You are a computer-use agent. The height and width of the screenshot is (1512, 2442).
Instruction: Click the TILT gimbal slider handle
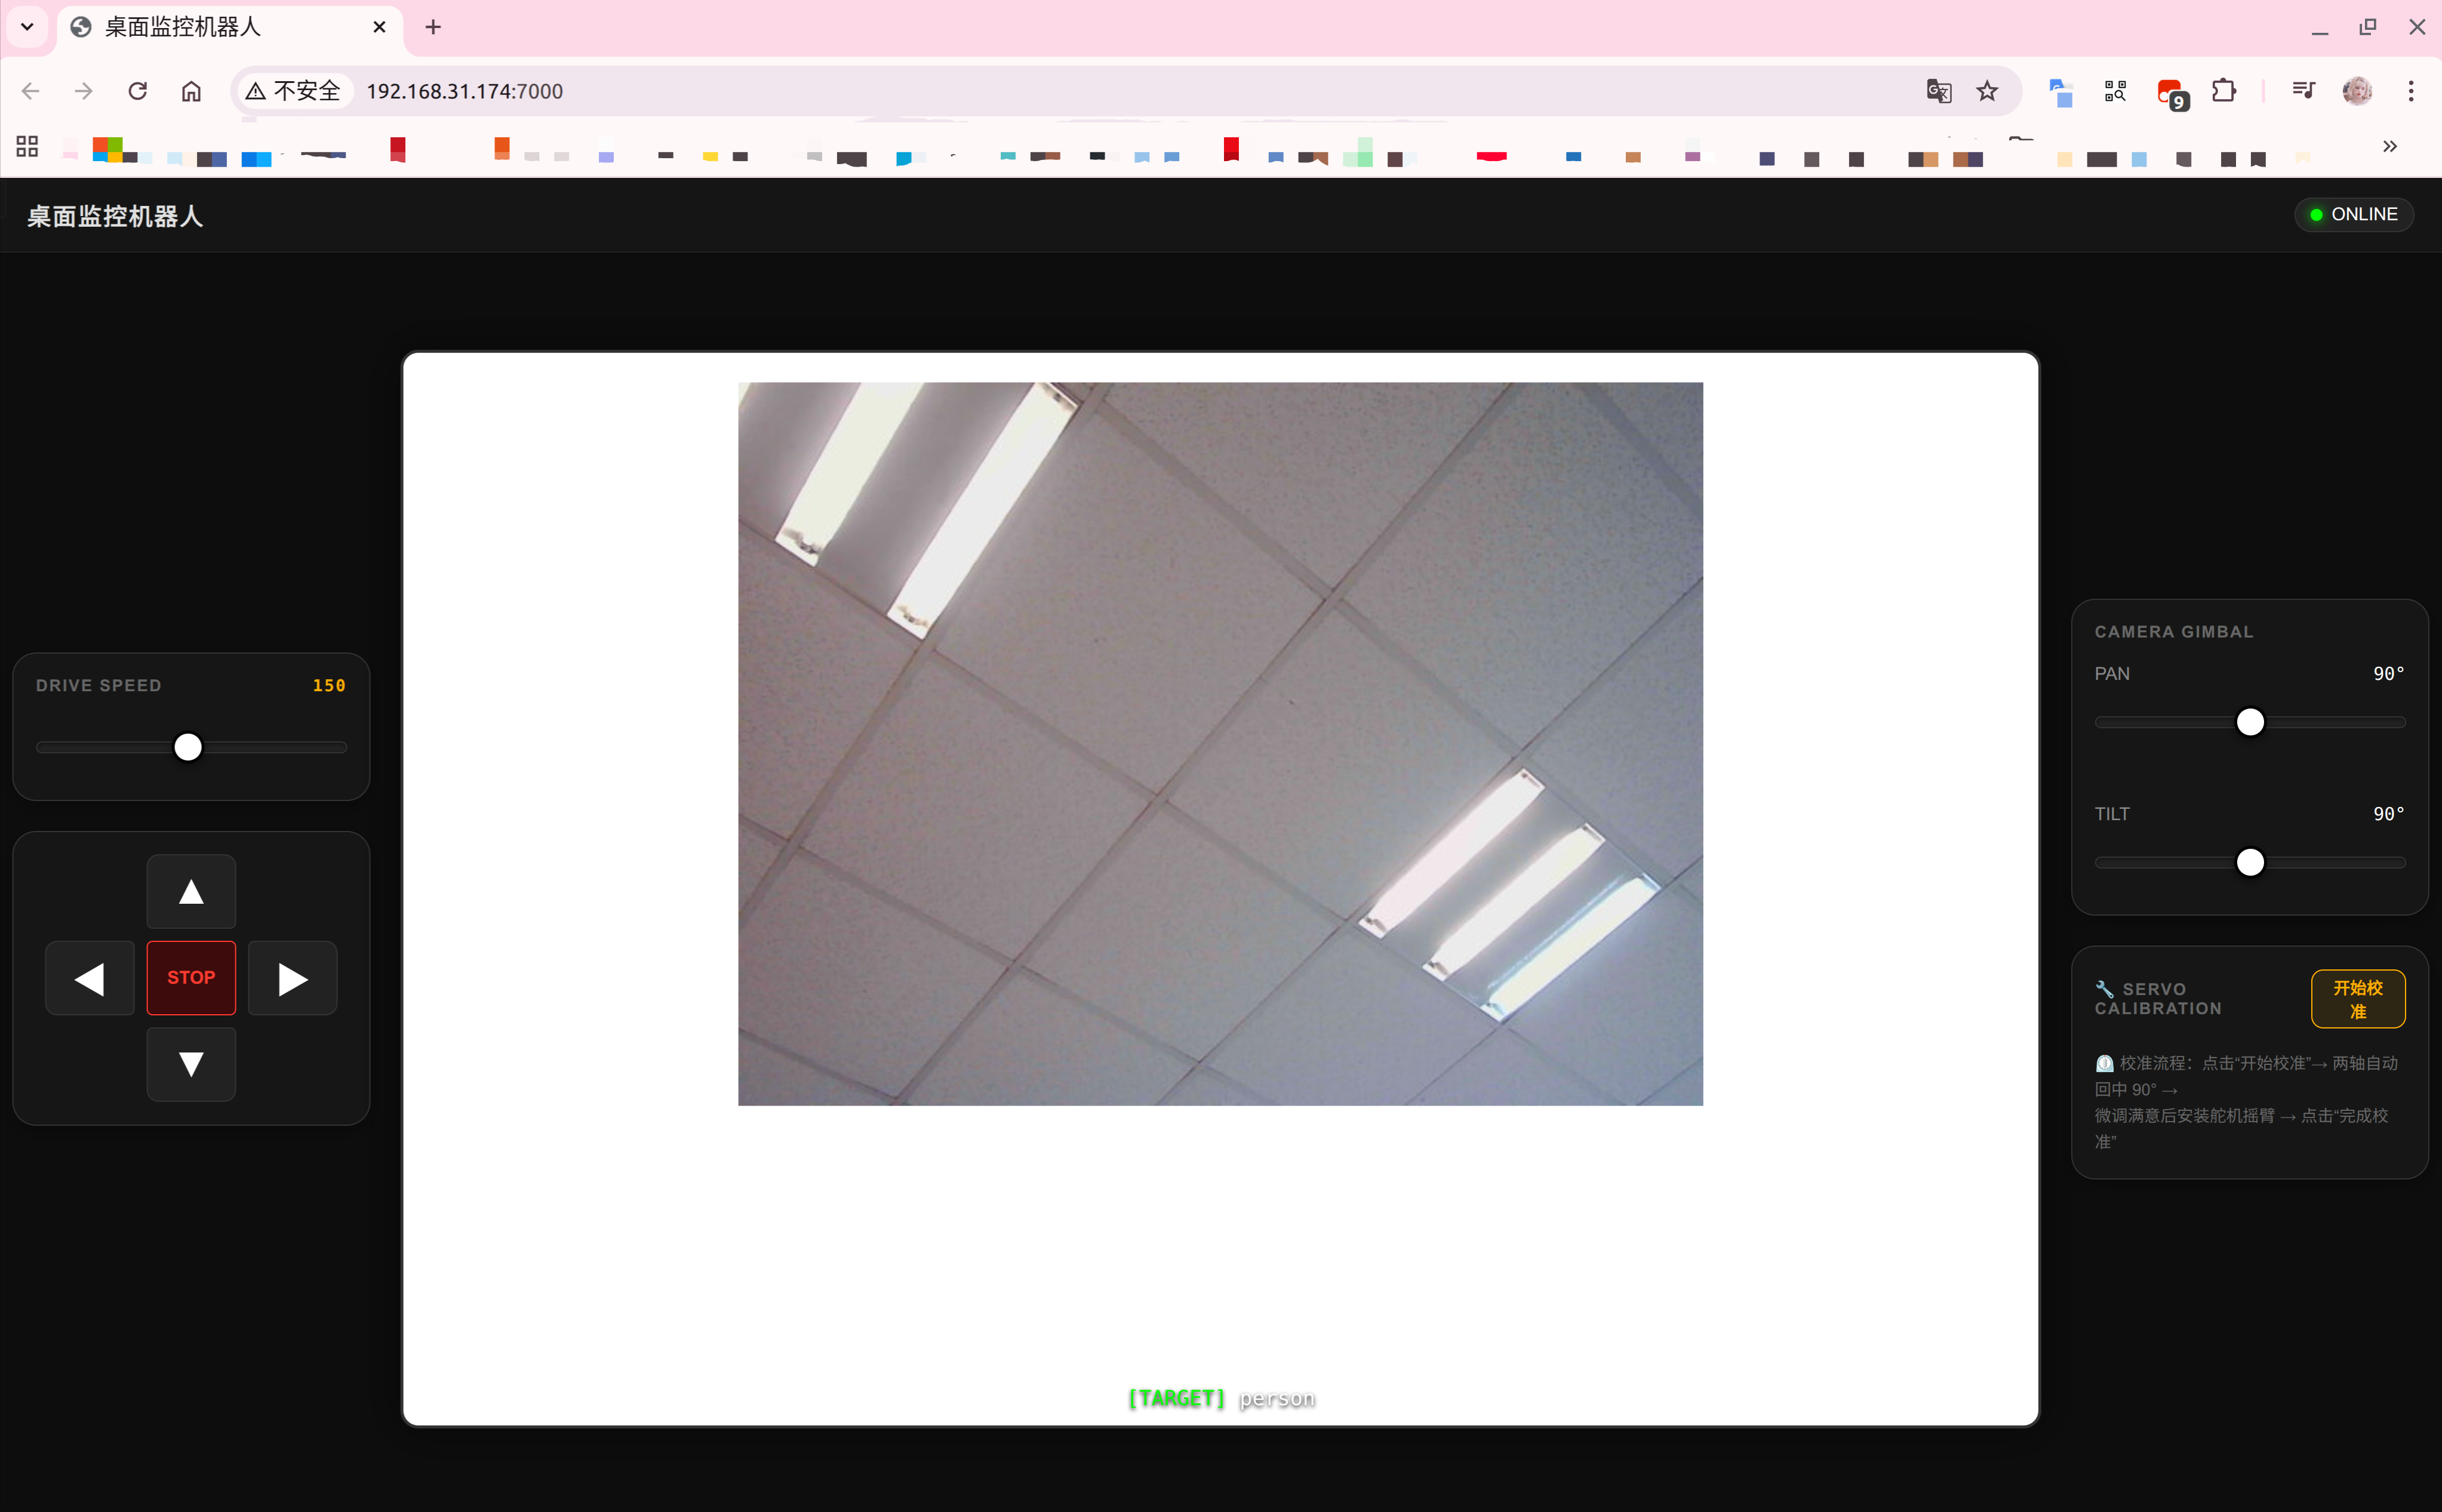[x=2250, y=862]
